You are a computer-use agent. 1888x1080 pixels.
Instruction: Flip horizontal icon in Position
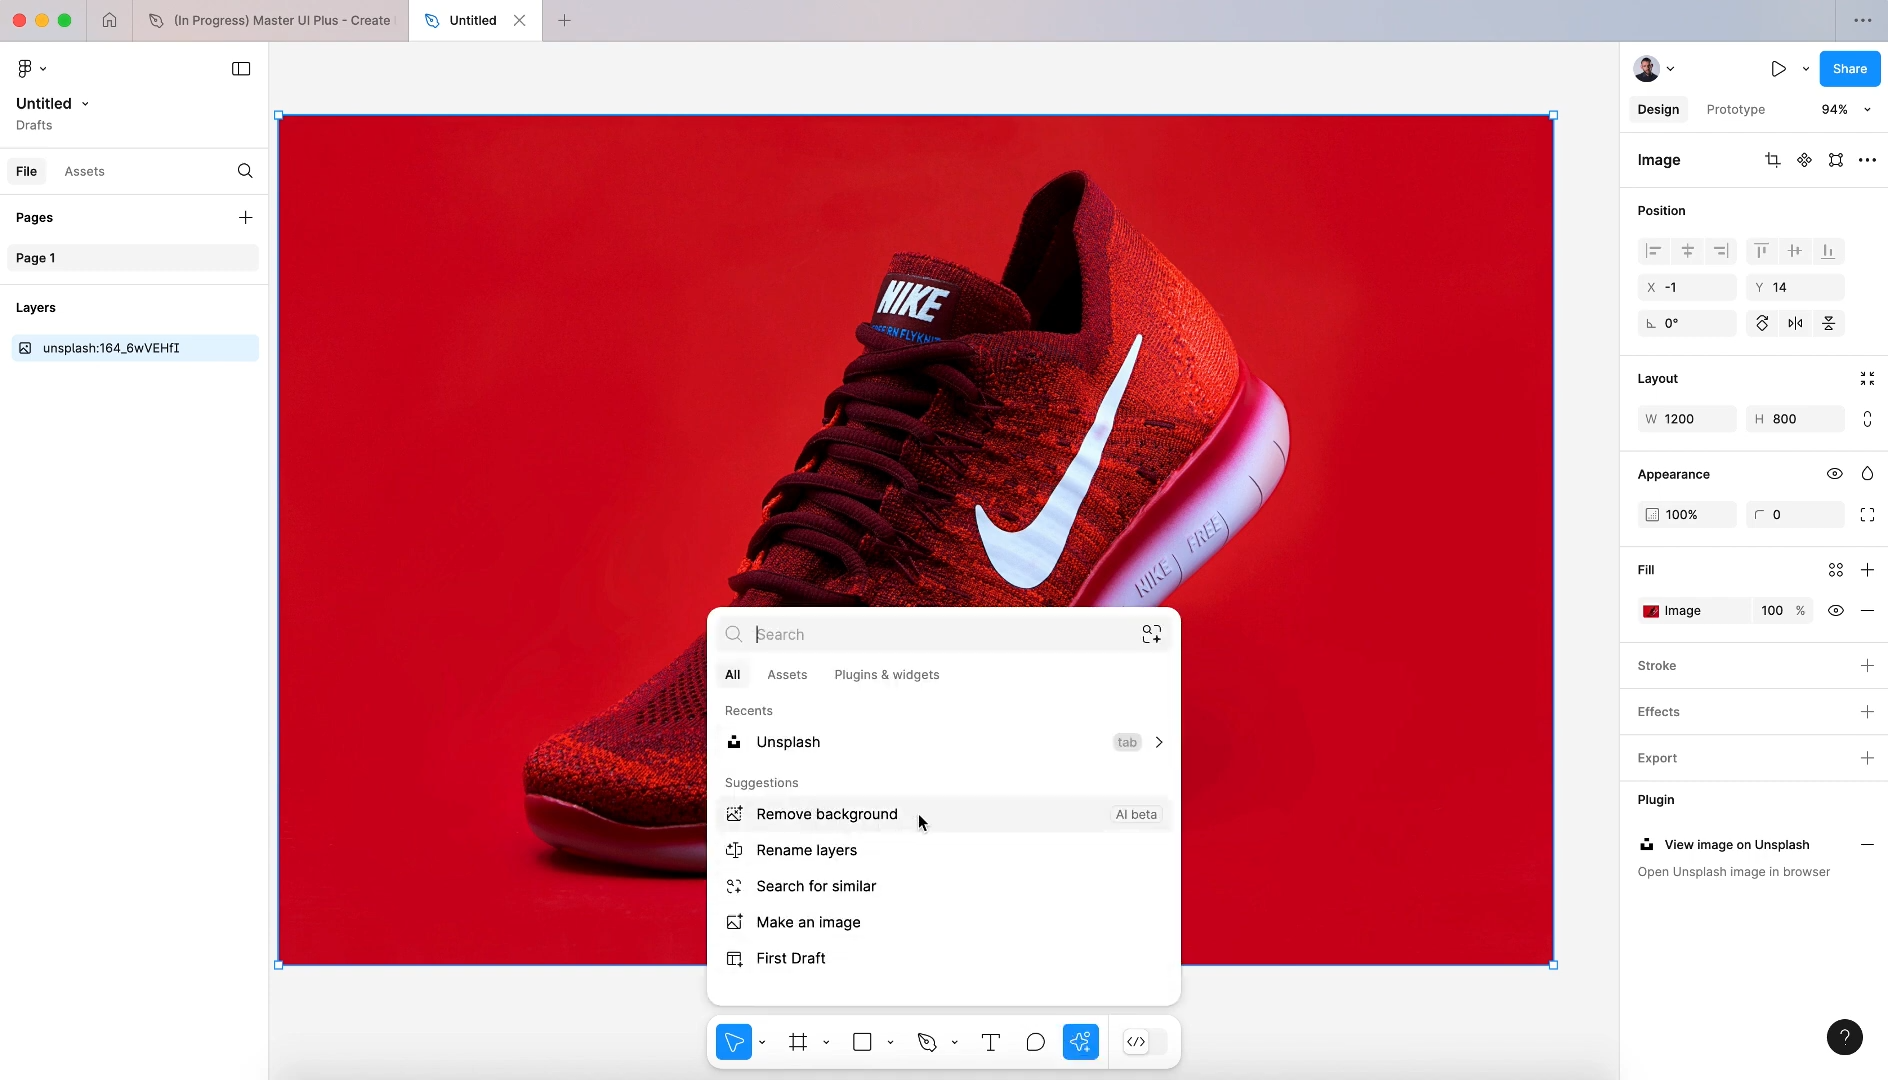[1795, 323]
